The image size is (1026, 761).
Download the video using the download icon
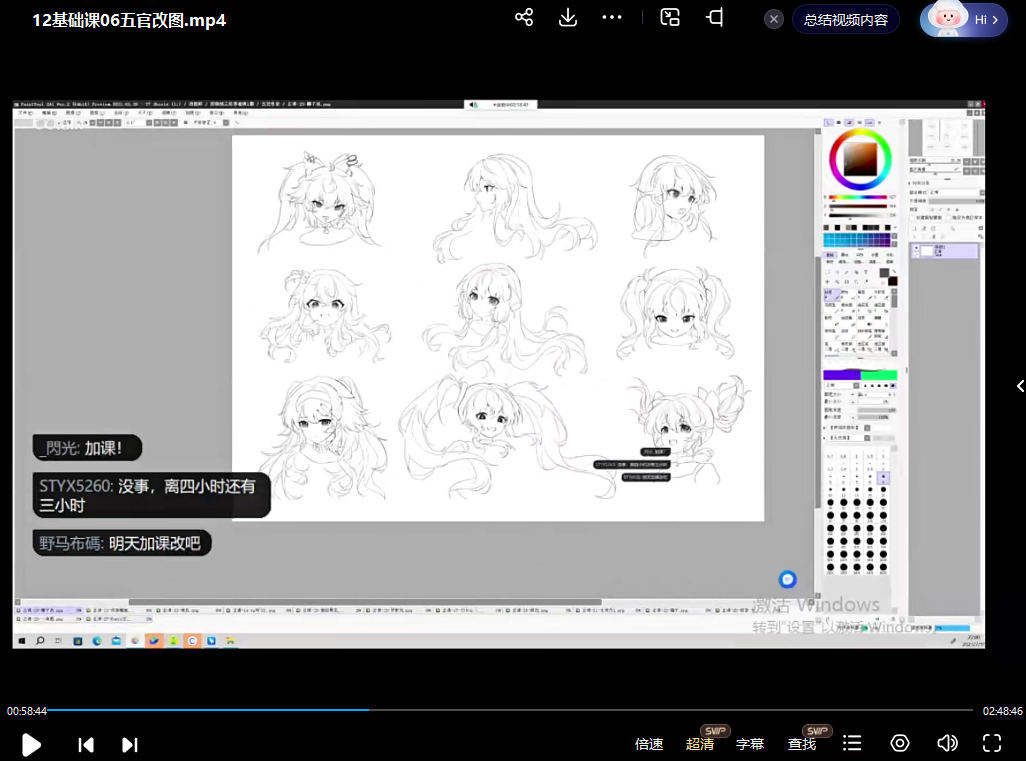[568, 18]
